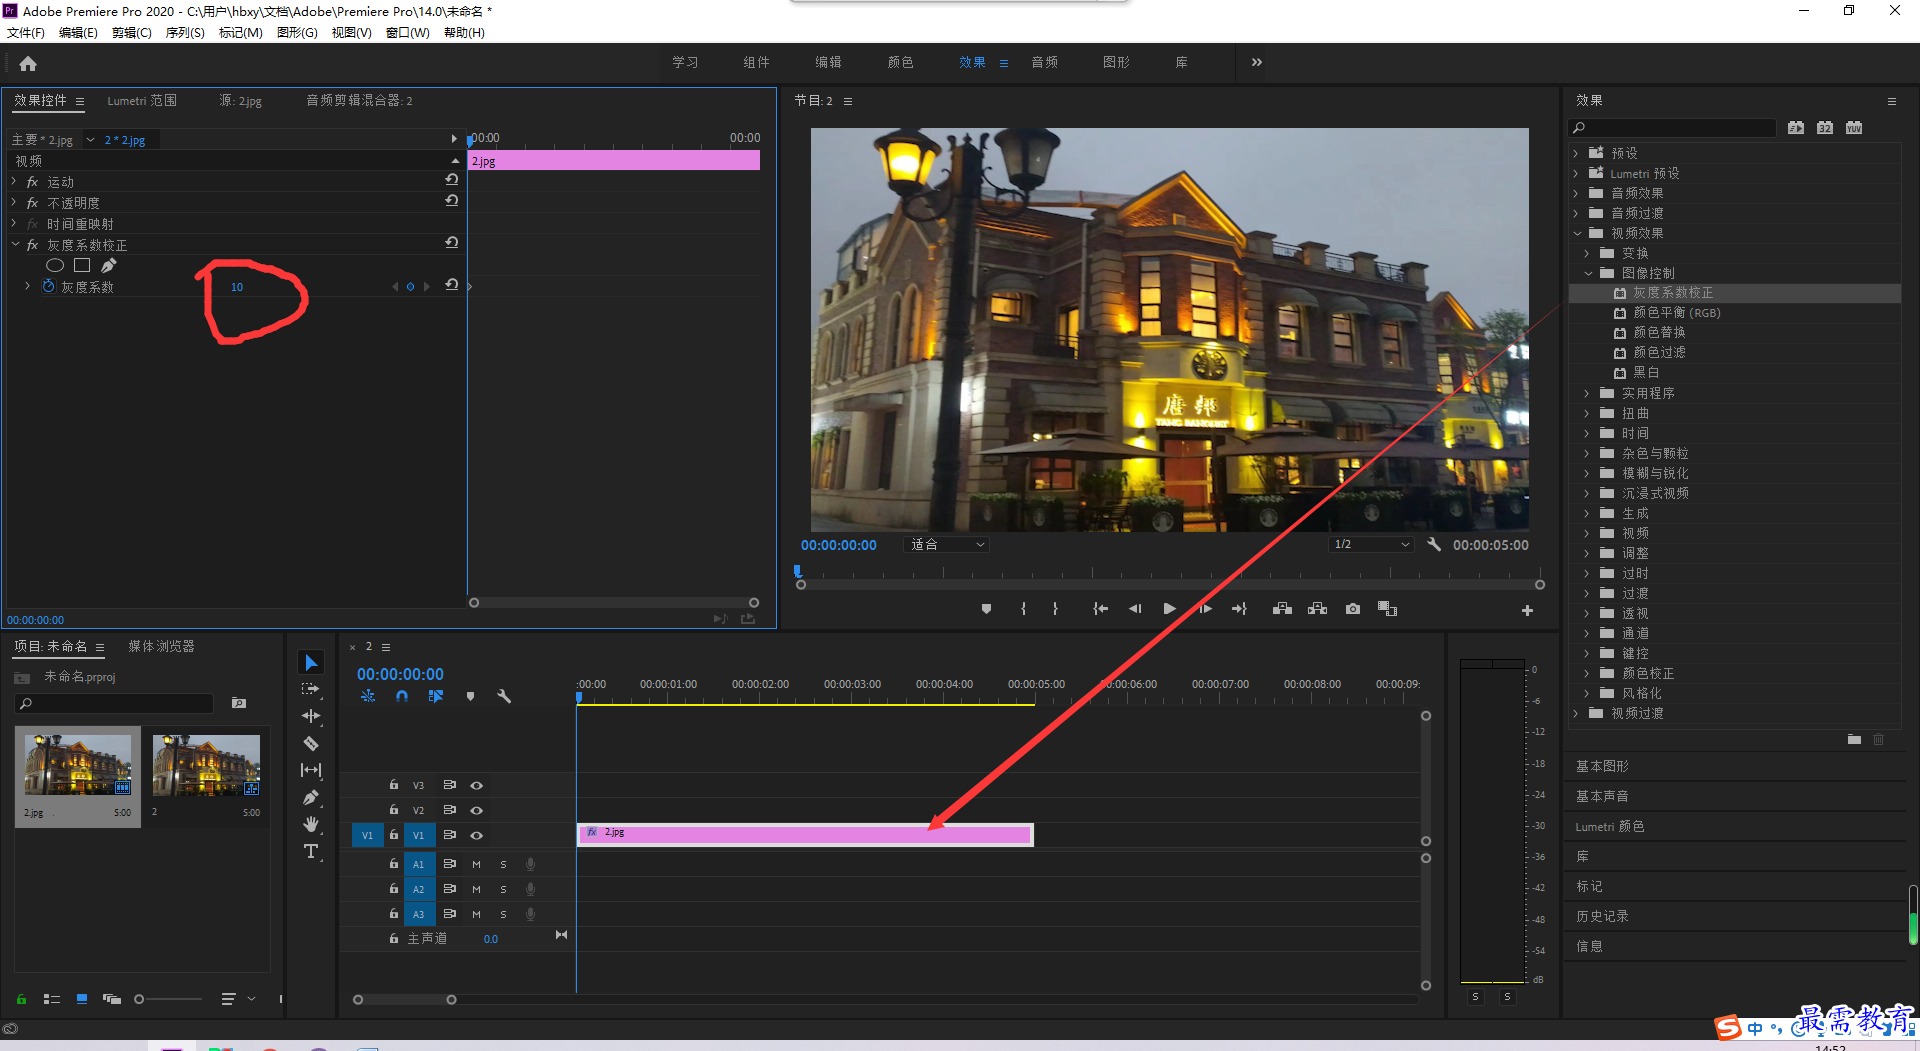Open the 序列(S) menu
The width and height of the screenshot is (1920, 1051).
click(185, 33)
